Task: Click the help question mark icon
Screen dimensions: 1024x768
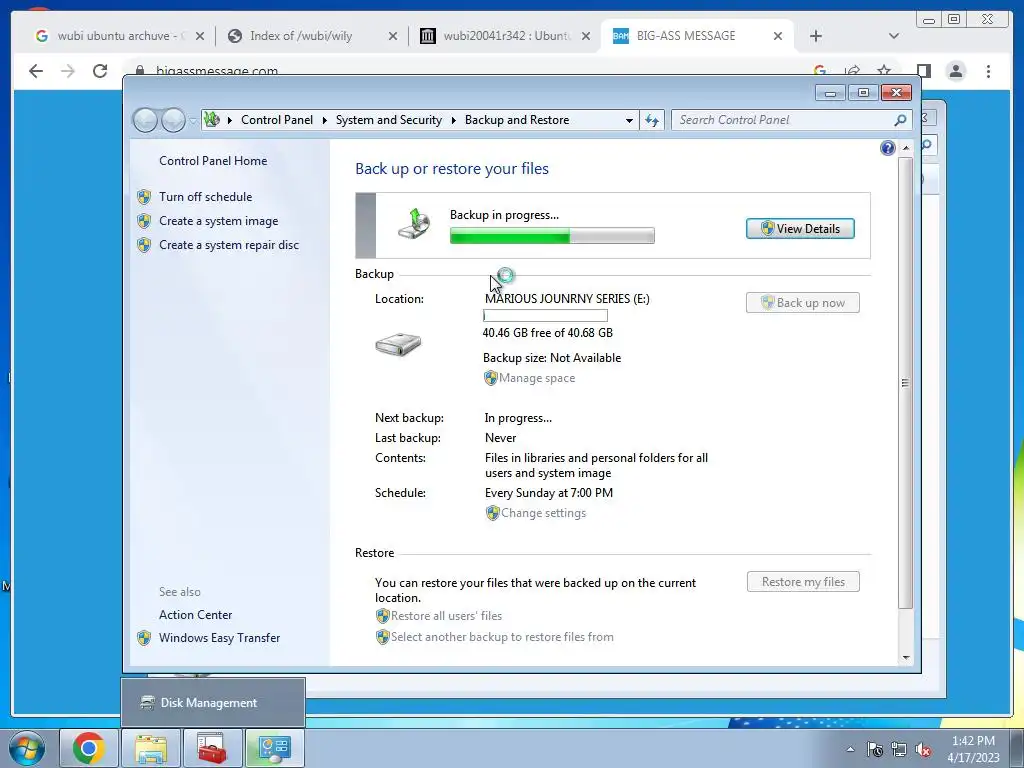Action: click(888, 148)
